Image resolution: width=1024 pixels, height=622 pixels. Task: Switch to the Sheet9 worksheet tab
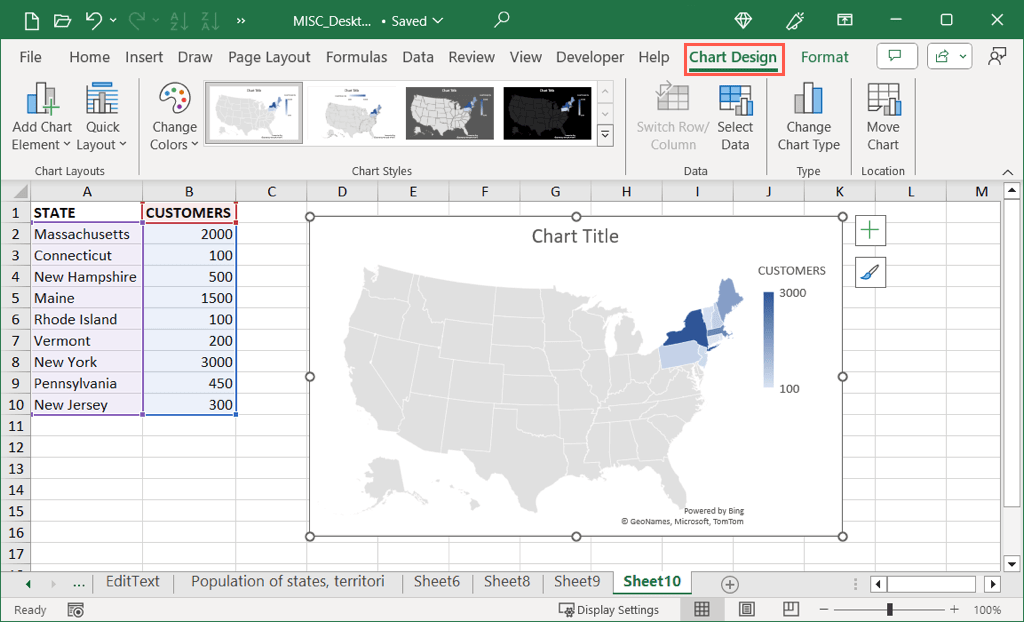[577, 581]
